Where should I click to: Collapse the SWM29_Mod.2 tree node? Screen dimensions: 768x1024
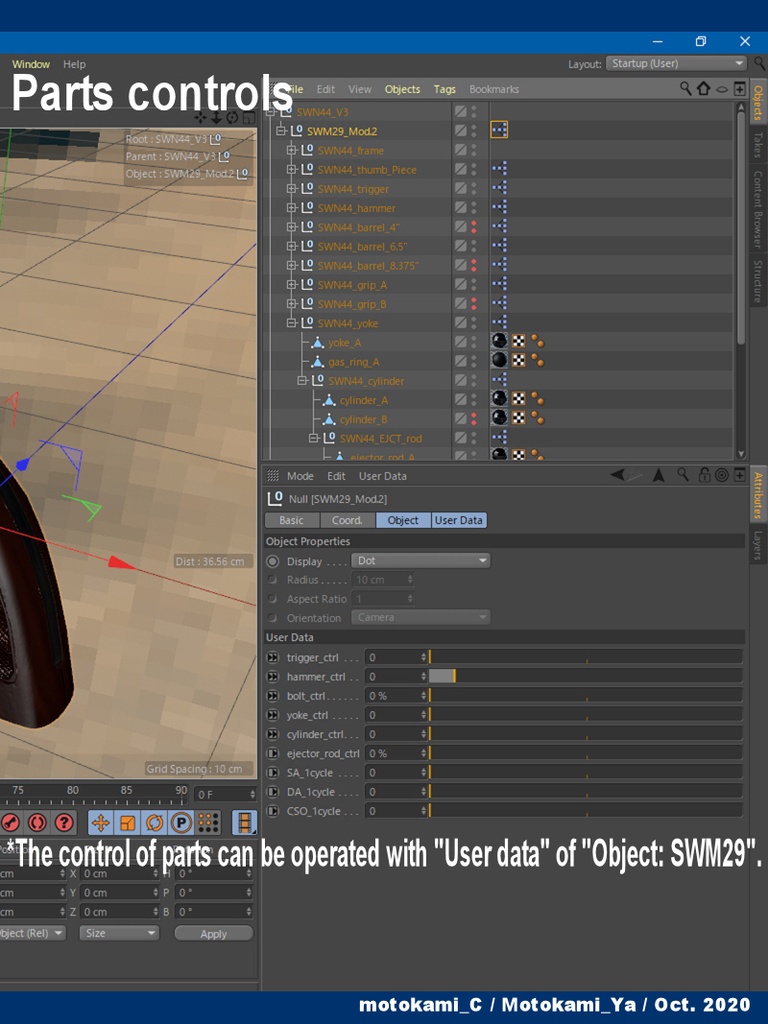point(281,131)
